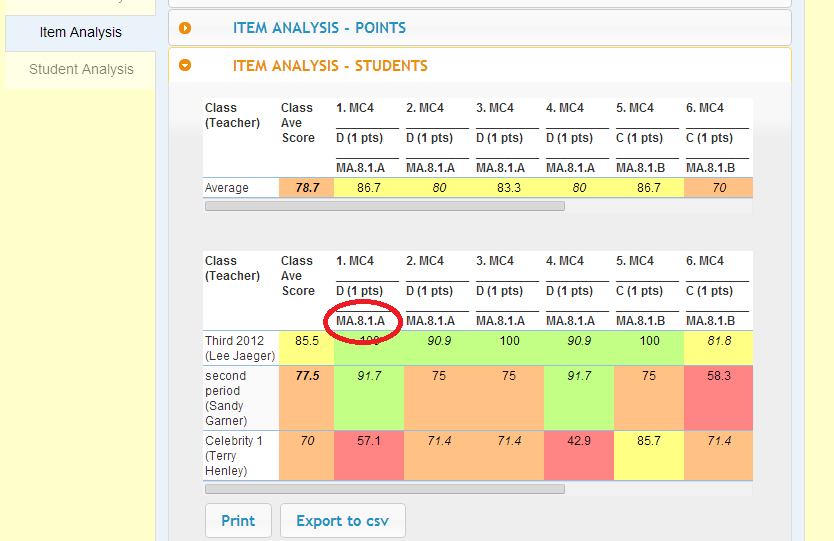
Task: Click the Print button
Action: tap(238, 521)
